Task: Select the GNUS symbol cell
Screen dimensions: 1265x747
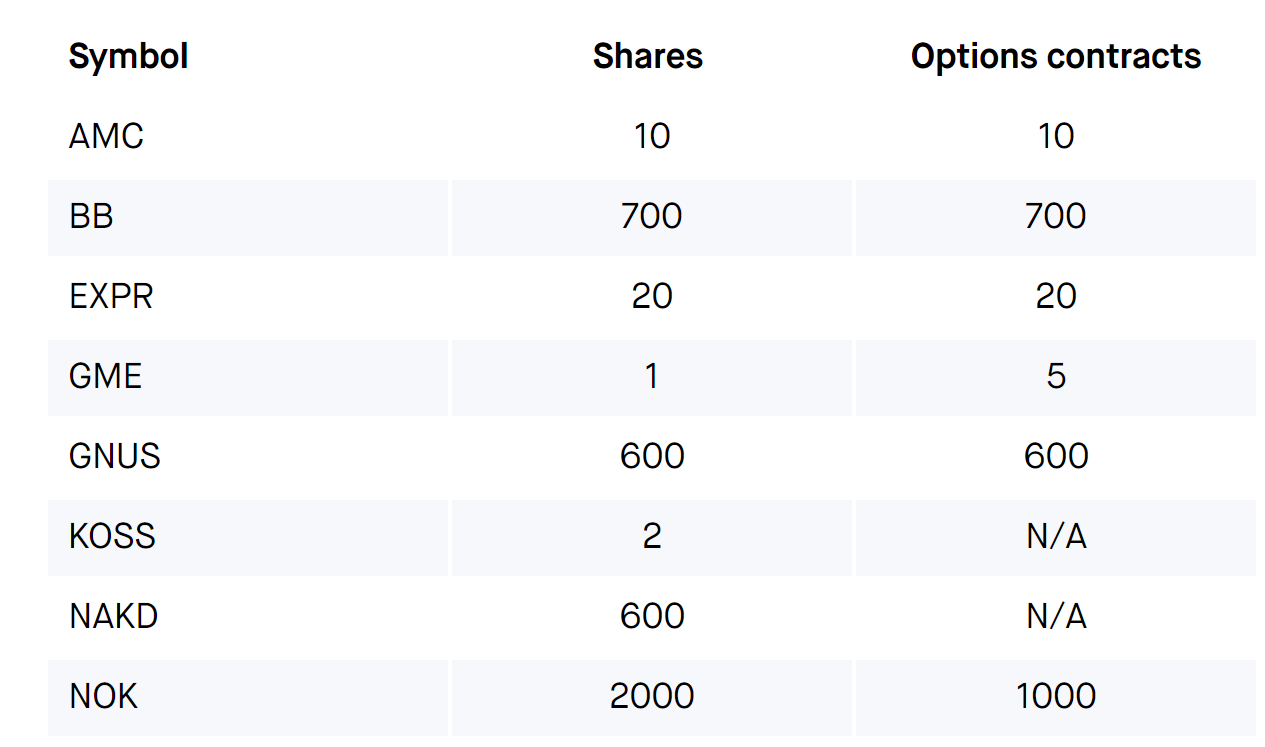Action: (x=115, y=456)
